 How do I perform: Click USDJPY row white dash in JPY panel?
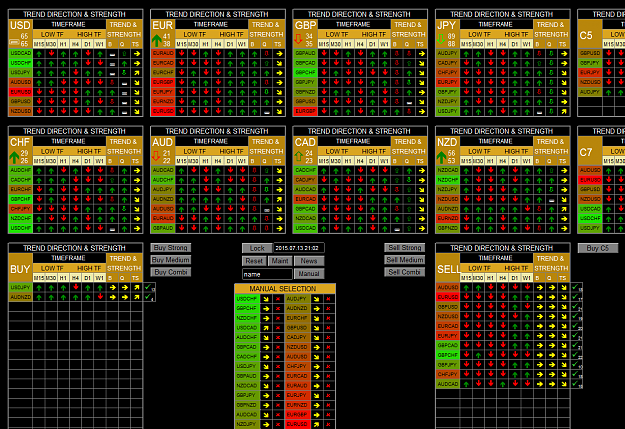tap(540, 112)
